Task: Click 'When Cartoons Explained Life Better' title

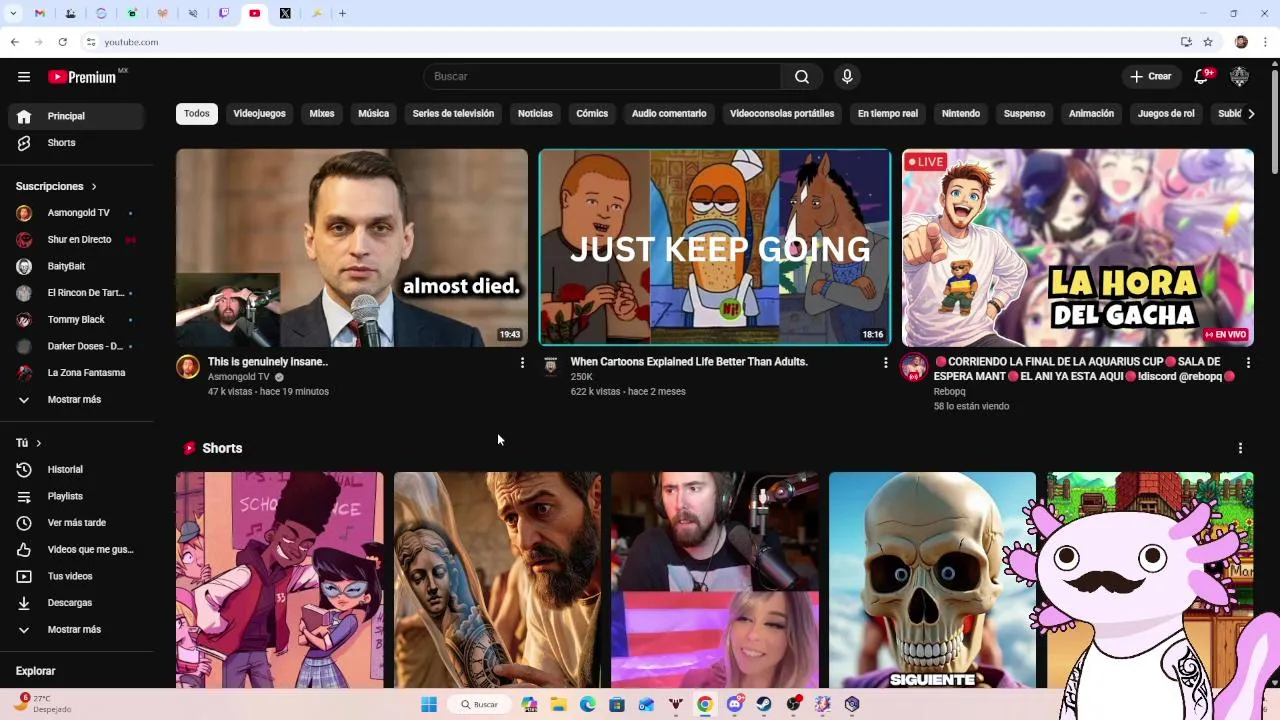Action: [x=689, y=362]
